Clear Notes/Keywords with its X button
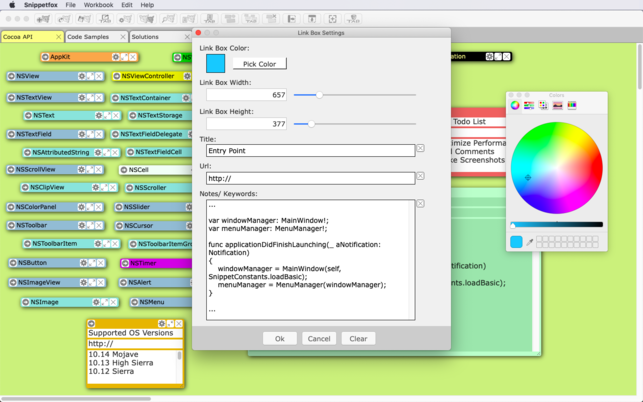The height and width of the screenshot is (402, 643). click(x=420, y=203)
